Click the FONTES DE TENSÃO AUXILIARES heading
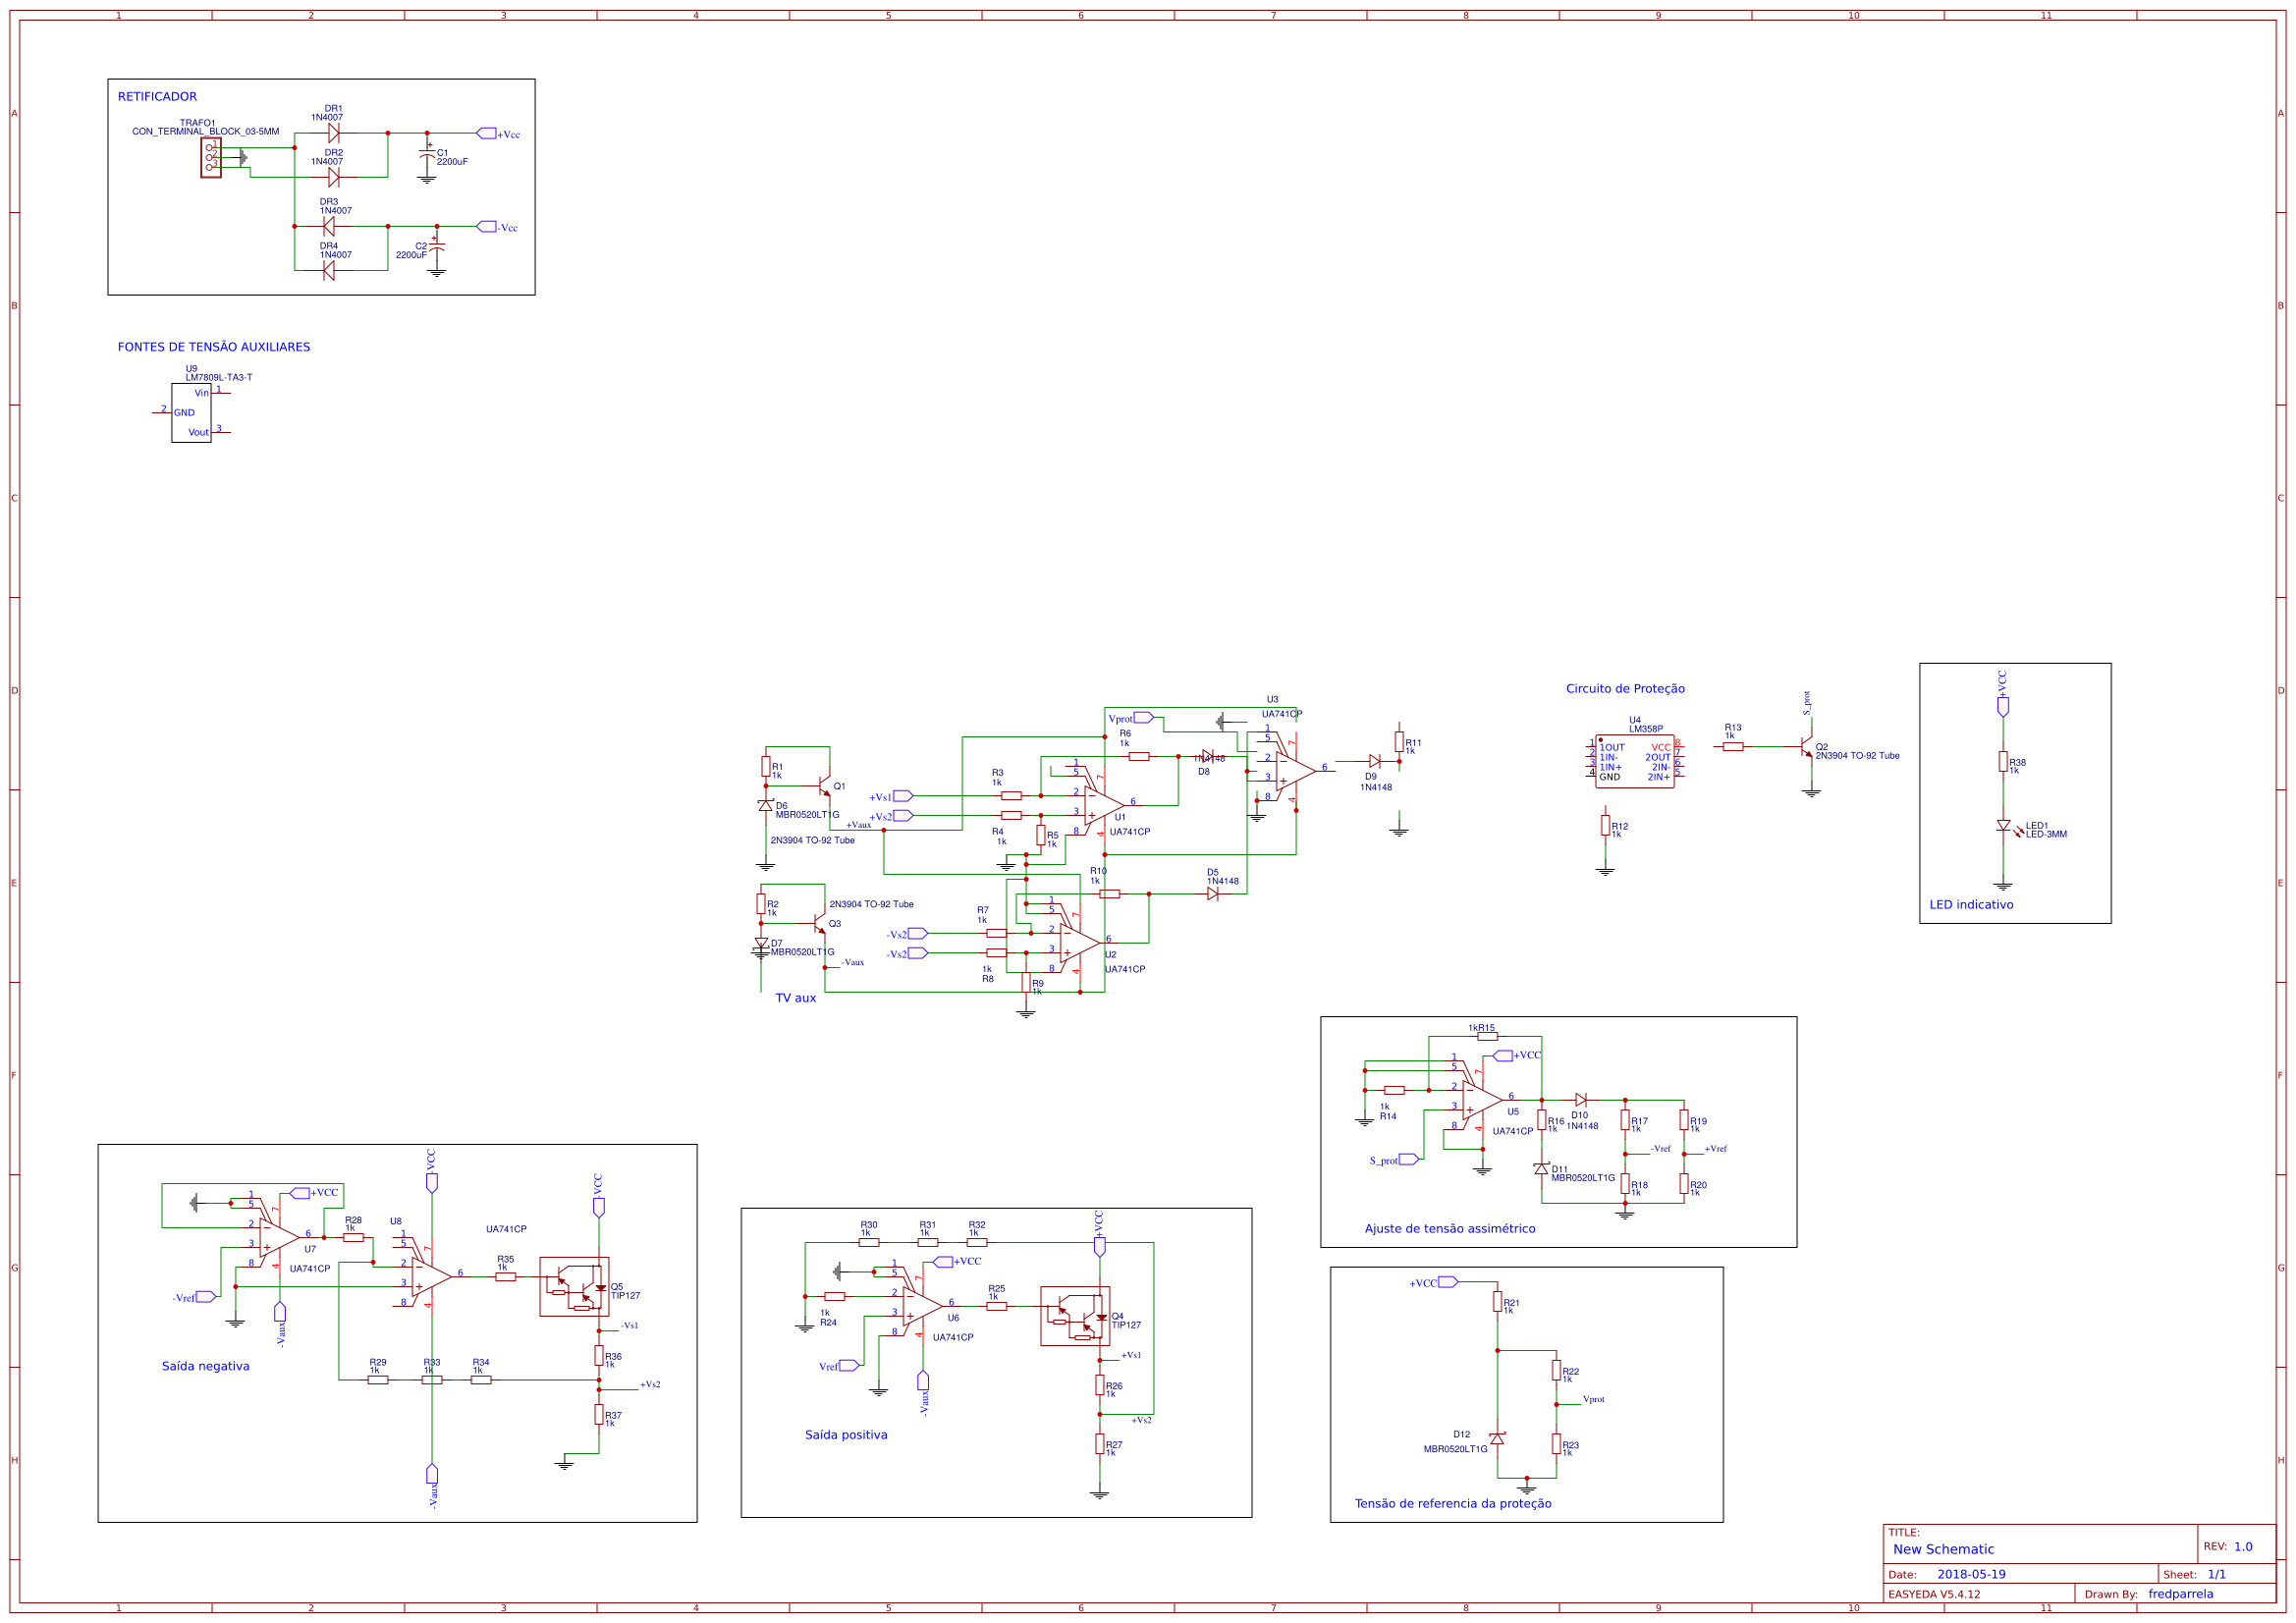This screenshot has height=1623, width=2296. click(213, 347)
